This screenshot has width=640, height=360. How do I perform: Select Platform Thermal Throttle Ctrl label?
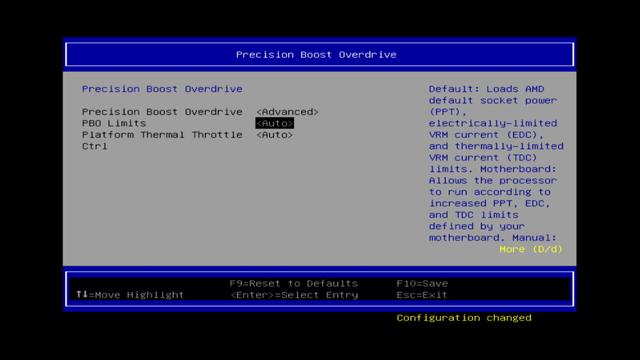click(x=162, y=140)
